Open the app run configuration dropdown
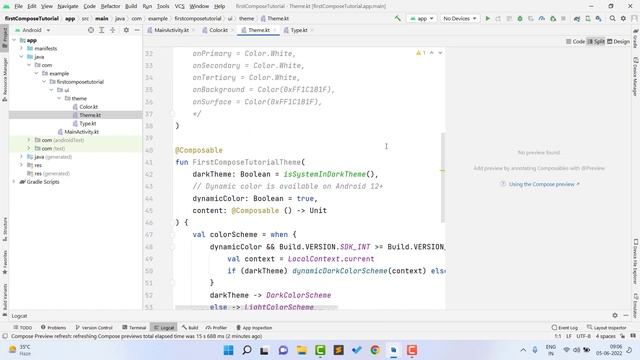Screen dimensions: 640x360 [x=422, y=18]
